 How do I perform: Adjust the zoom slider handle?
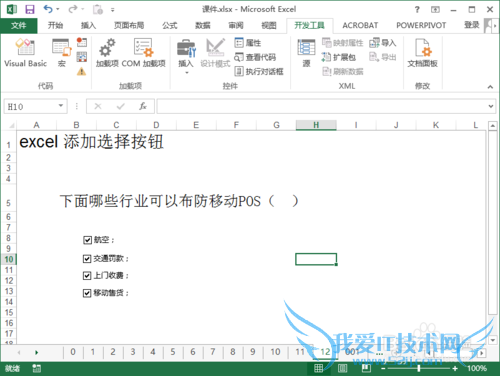tap(419, 368)
